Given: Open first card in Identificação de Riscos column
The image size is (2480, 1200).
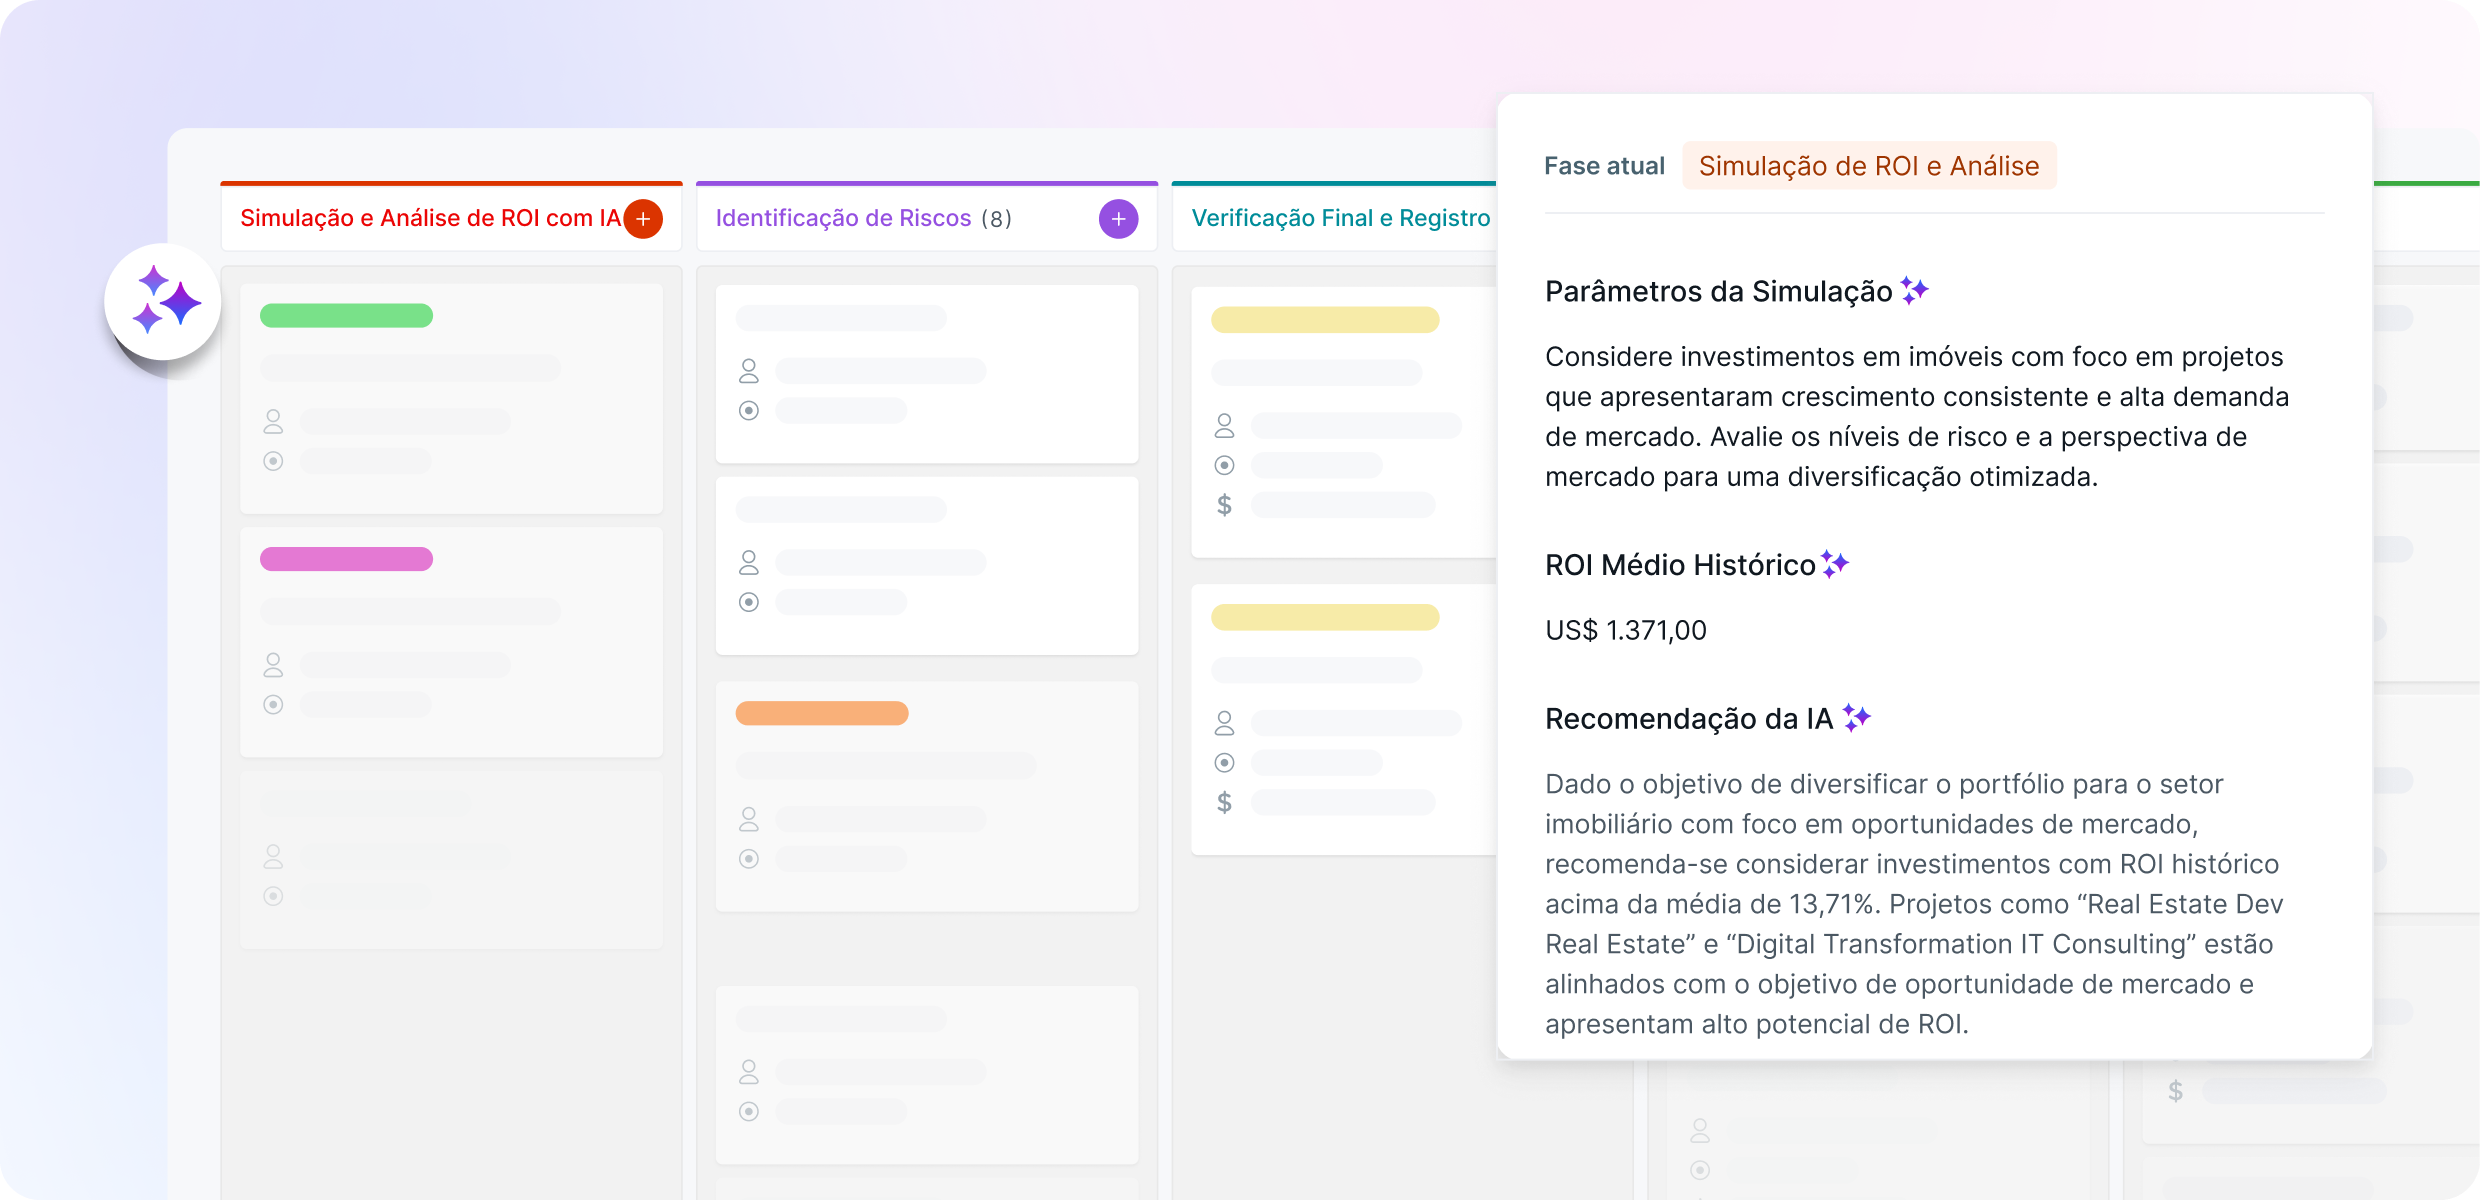Looking at the screenshot, I should tap(926, 374).
